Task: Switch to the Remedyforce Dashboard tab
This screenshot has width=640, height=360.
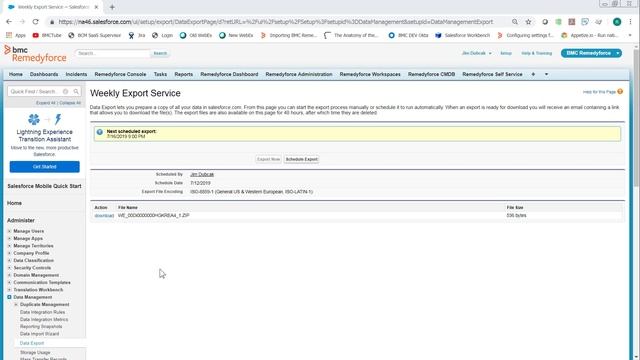Action: point(229,74)
